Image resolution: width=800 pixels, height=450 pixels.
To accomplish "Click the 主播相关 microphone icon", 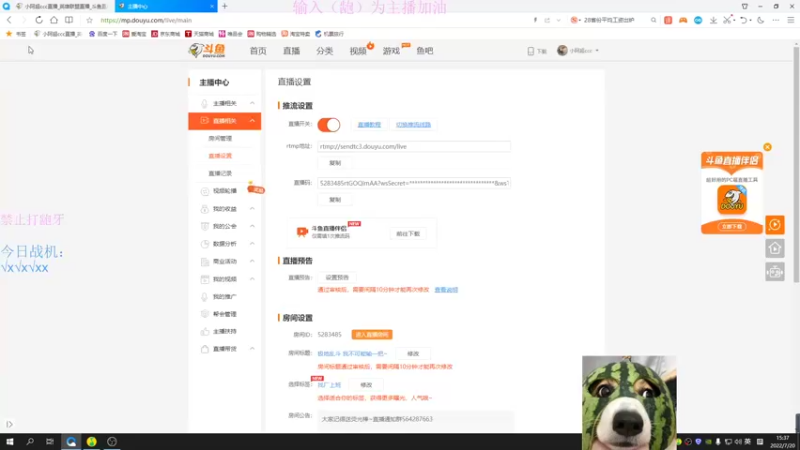I will tap(205, 104).
